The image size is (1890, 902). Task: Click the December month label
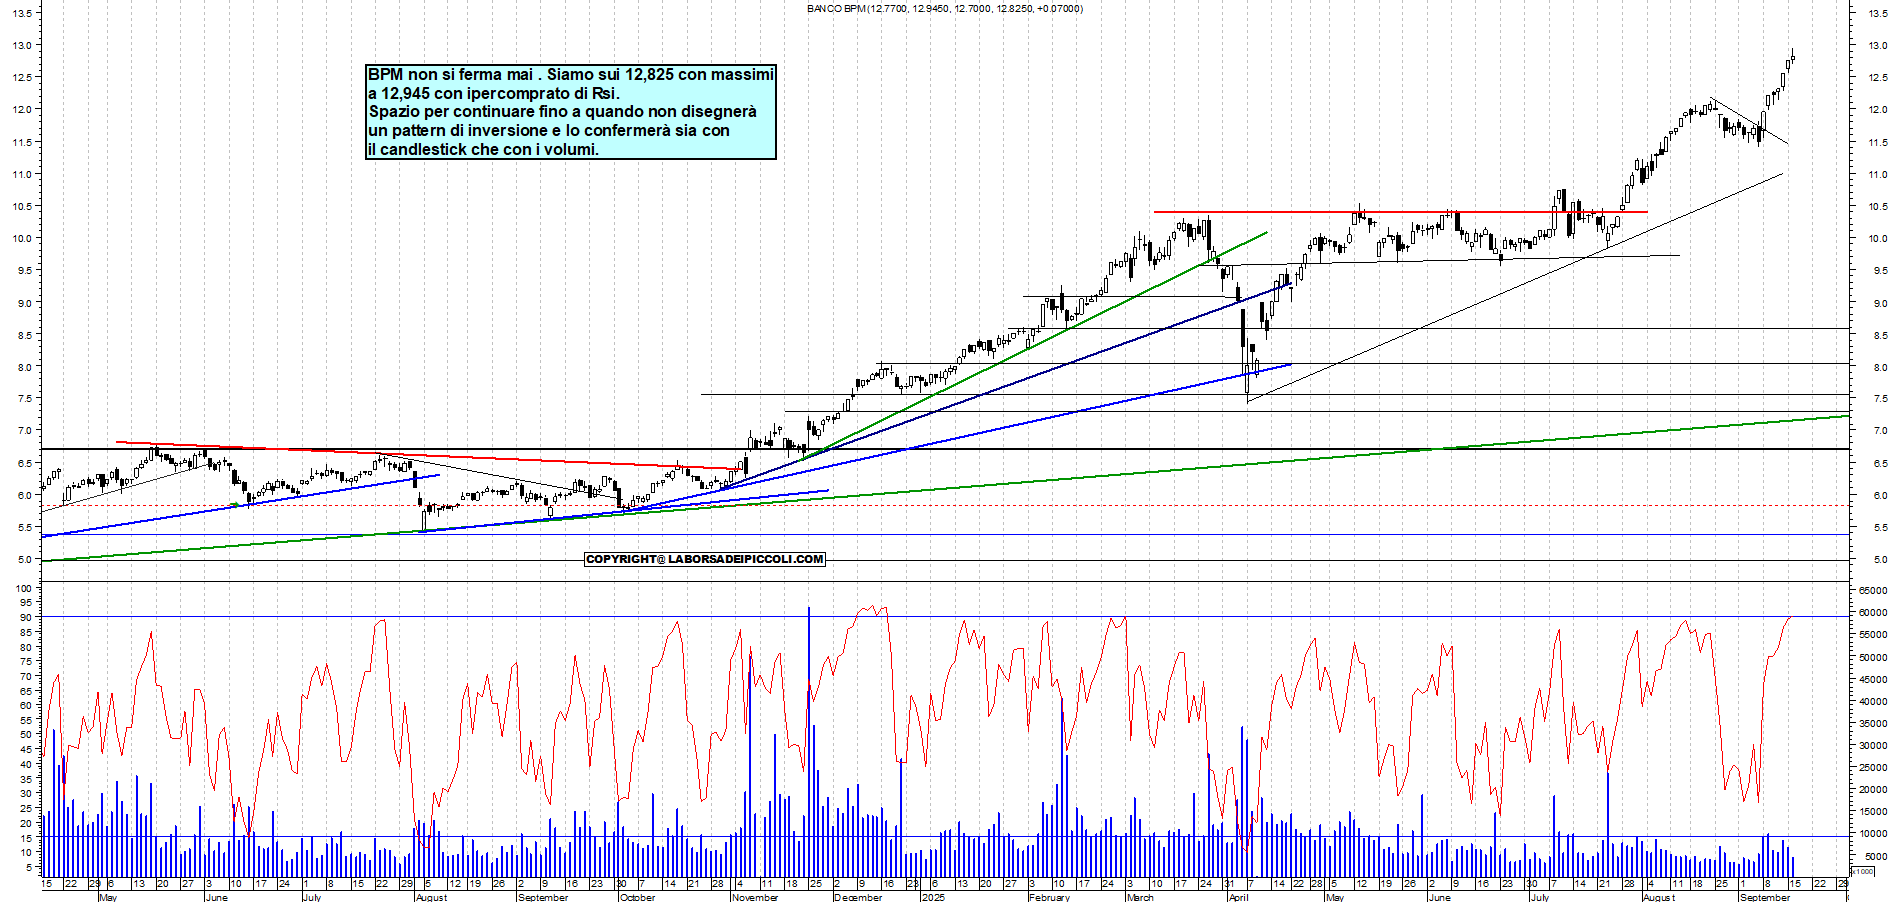[858, 897]
